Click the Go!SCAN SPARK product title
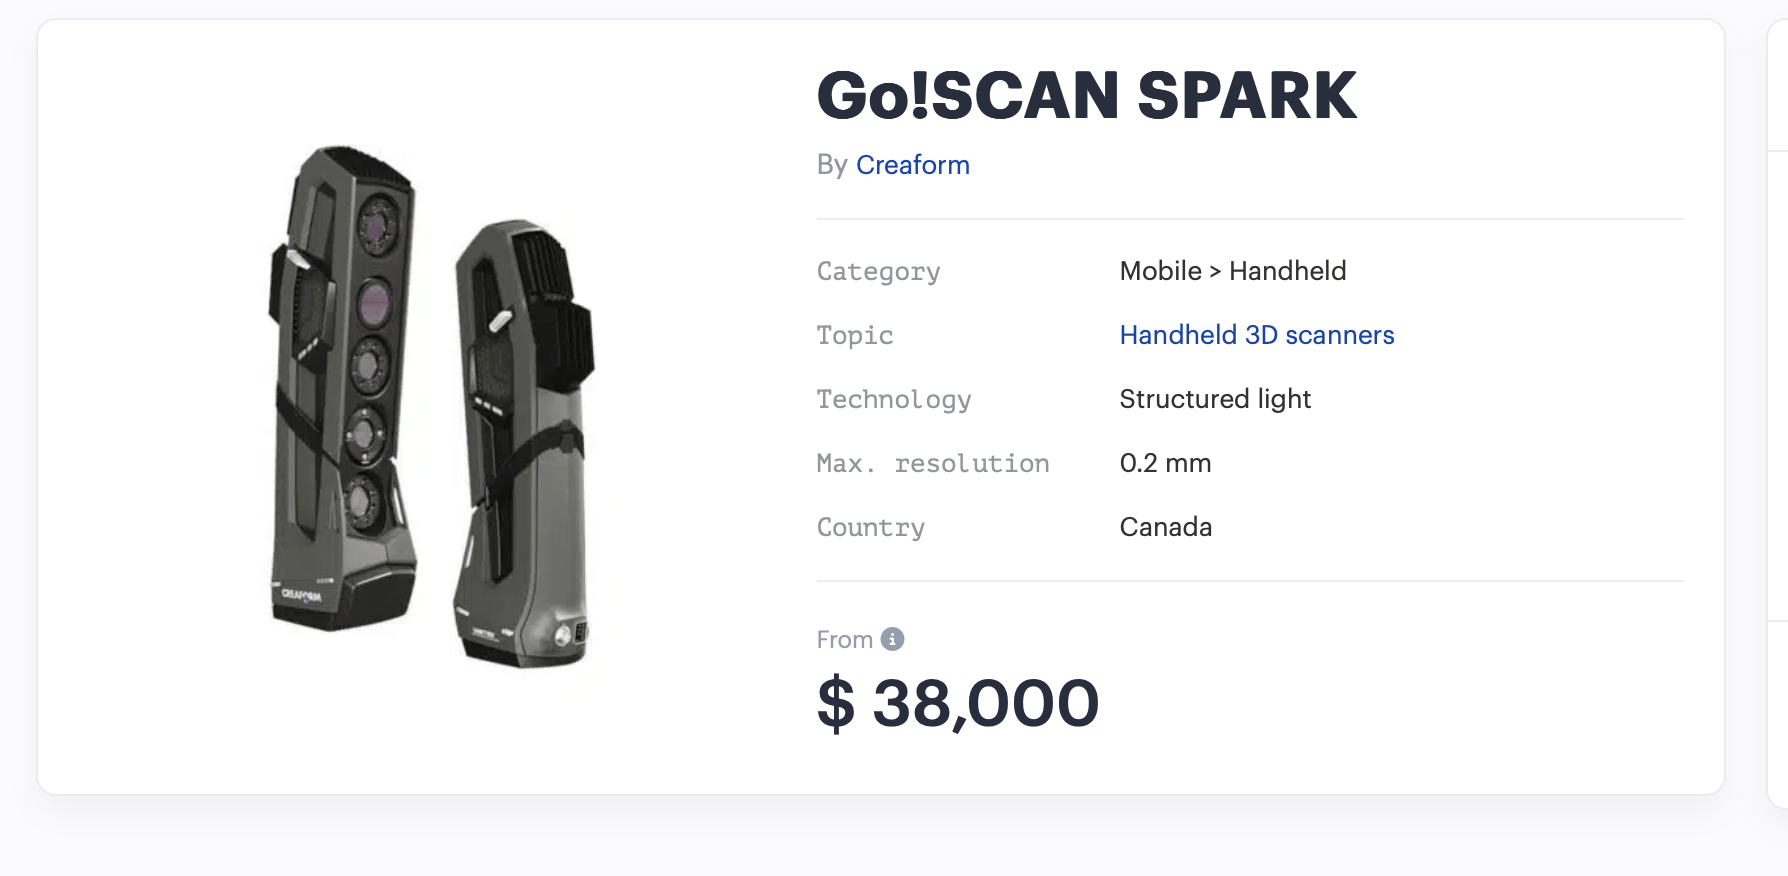Viewport: 1788px width, 876px height. click(x=1086, y=96)
